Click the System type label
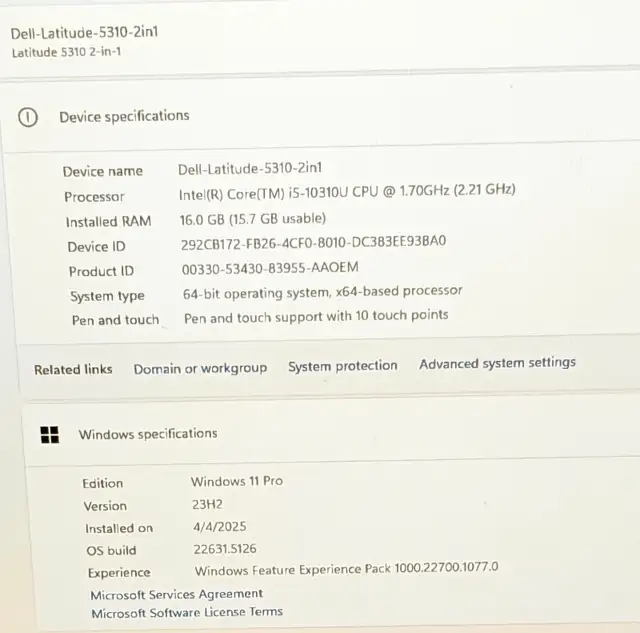640x633 pixels. (x=107, y=296)
